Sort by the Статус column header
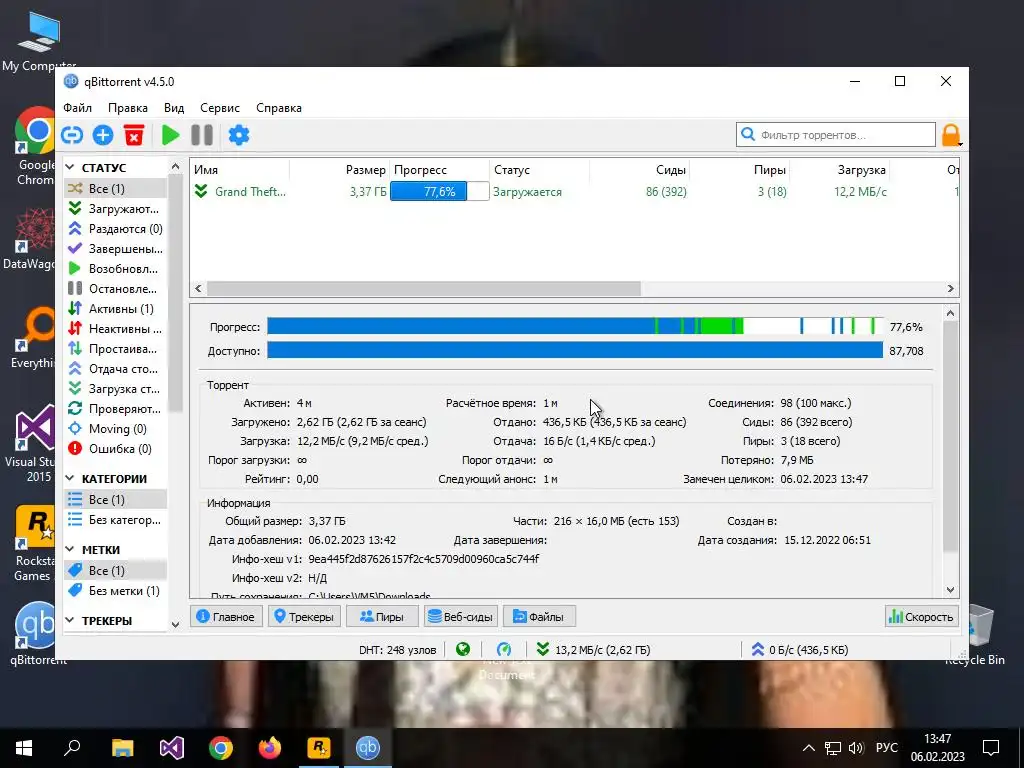This screenshot has height=768, width=1024. point(539,170)
